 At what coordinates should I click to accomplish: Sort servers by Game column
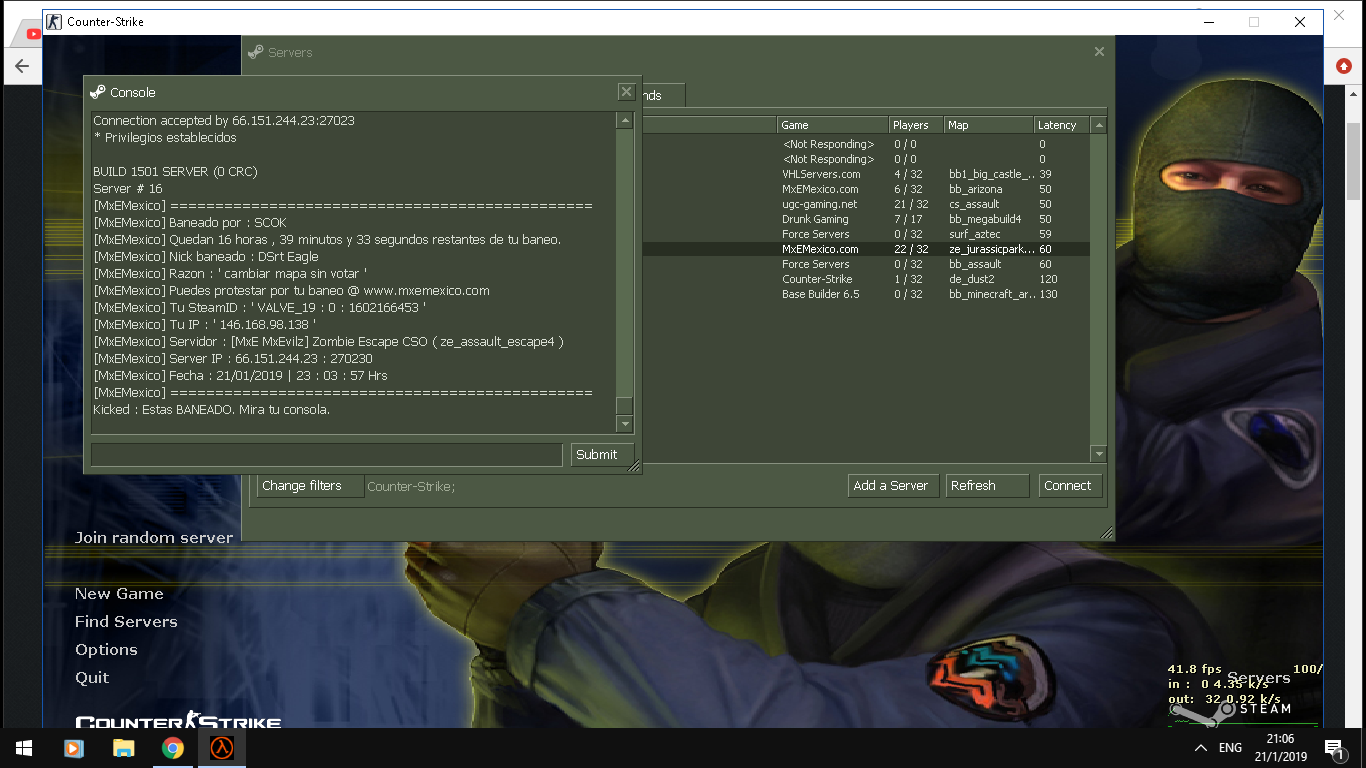point(833,125)
